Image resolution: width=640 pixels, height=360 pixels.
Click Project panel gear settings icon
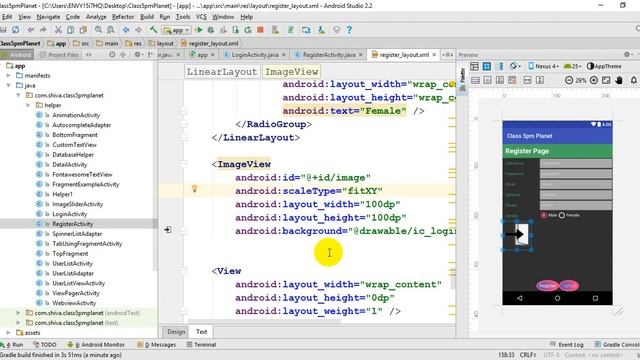click(x=138, y=54)
